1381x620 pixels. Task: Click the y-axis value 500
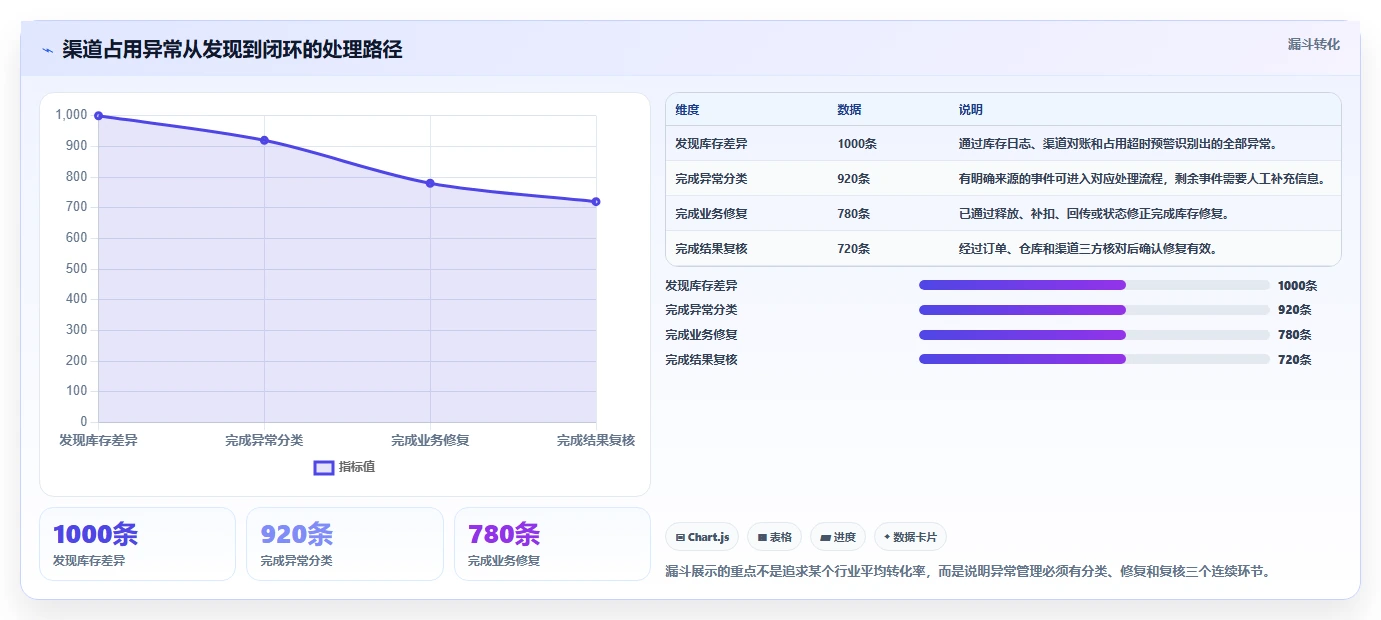point(76,269)
